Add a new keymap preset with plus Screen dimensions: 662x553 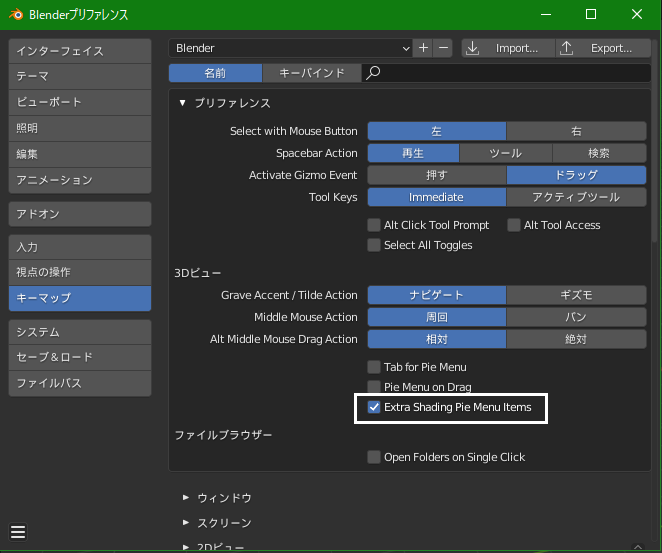tap(423, 48)
